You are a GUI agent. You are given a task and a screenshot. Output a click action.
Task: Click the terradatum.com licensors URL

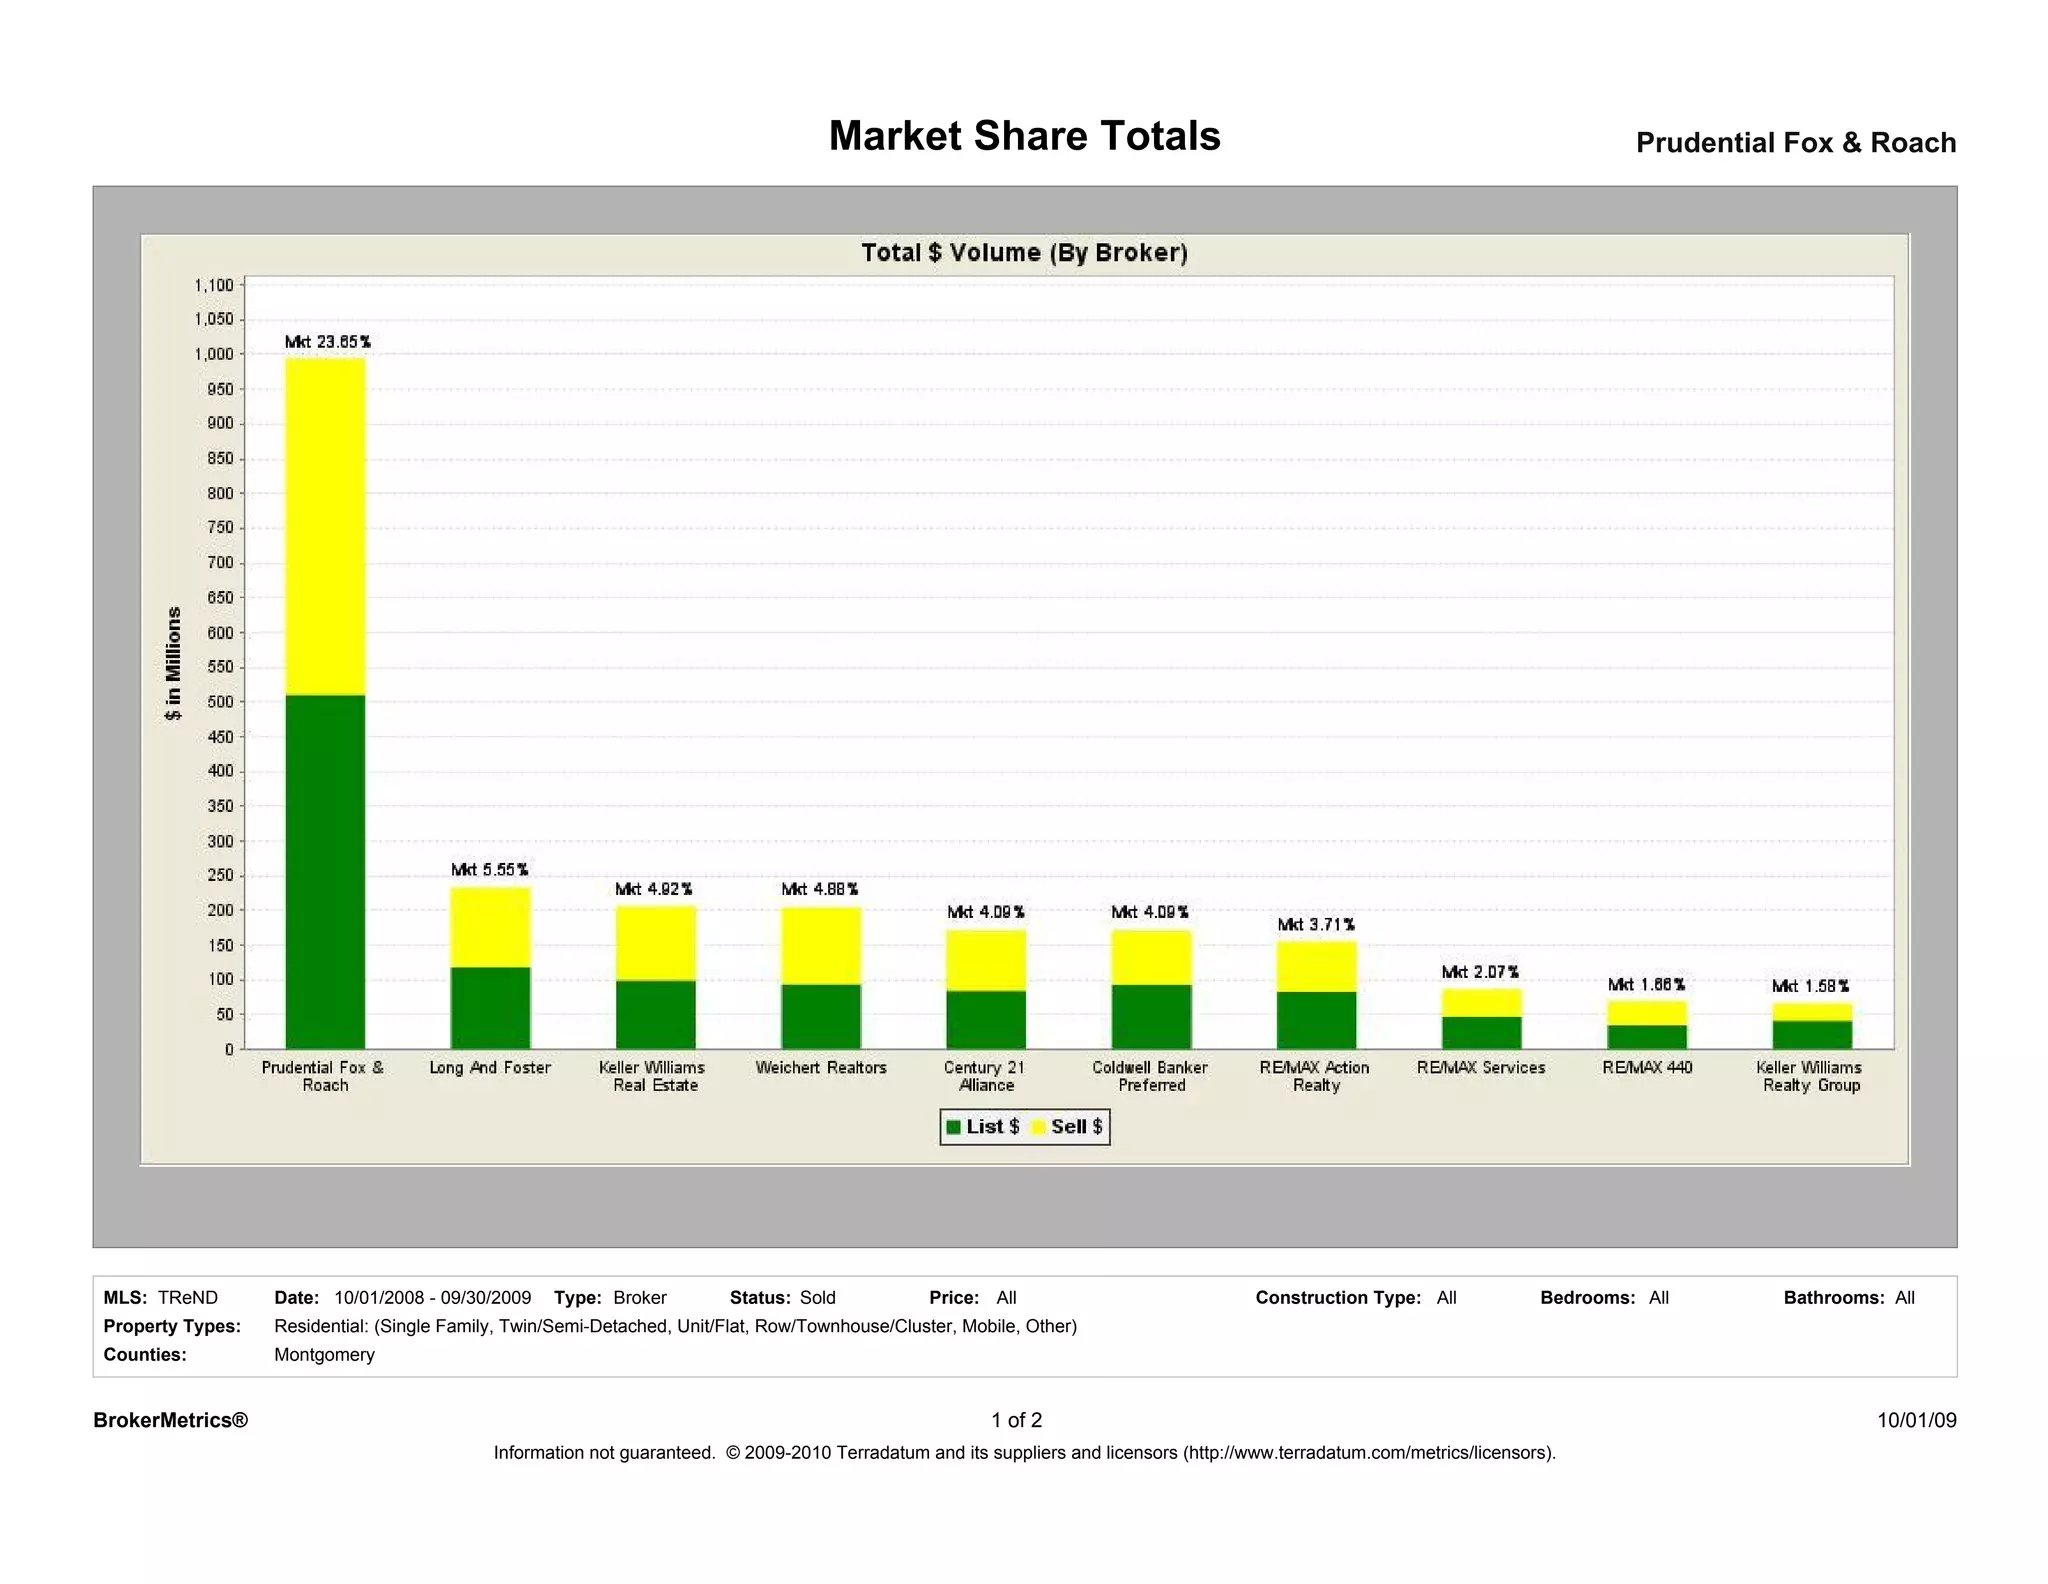click(1368, 1453)
